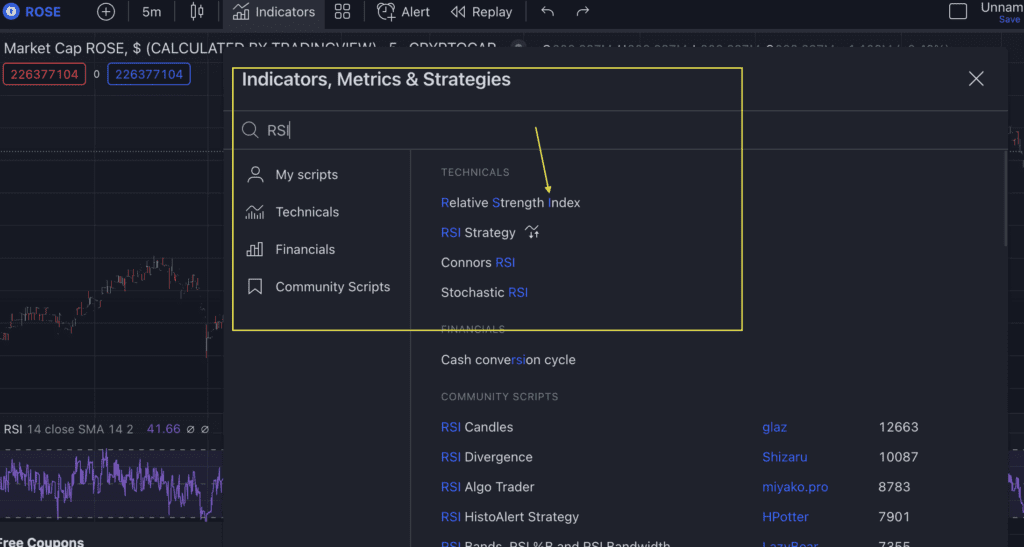Click the dialog results scrollbar
1024x547 pixels.
1004,199
